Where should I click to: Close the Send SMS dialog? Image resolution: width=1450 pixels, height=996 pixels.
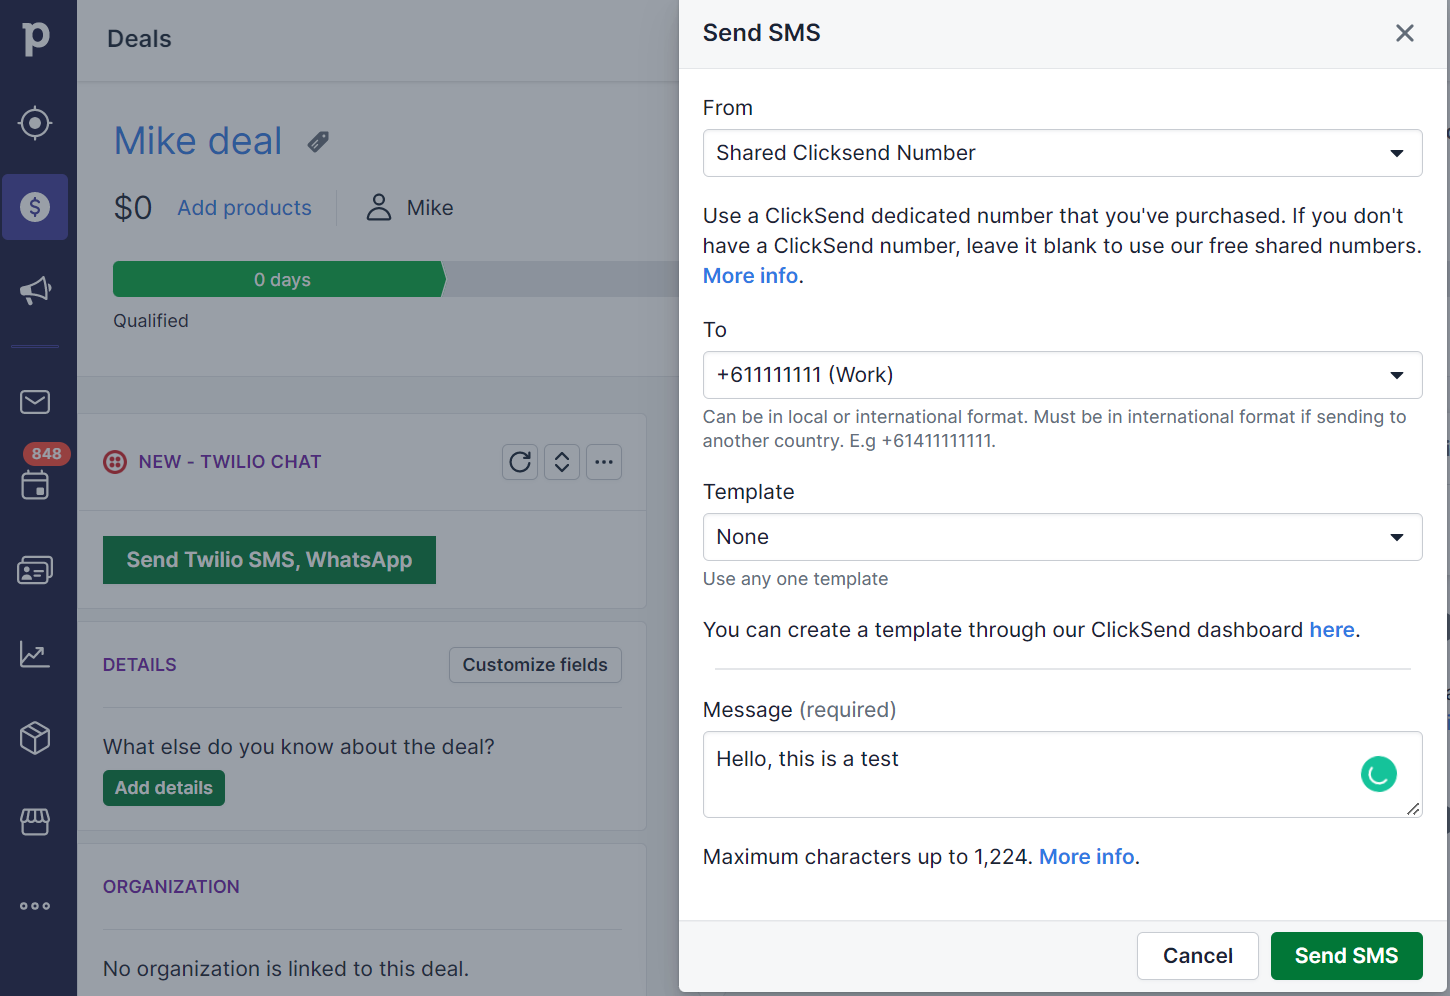1405,33
